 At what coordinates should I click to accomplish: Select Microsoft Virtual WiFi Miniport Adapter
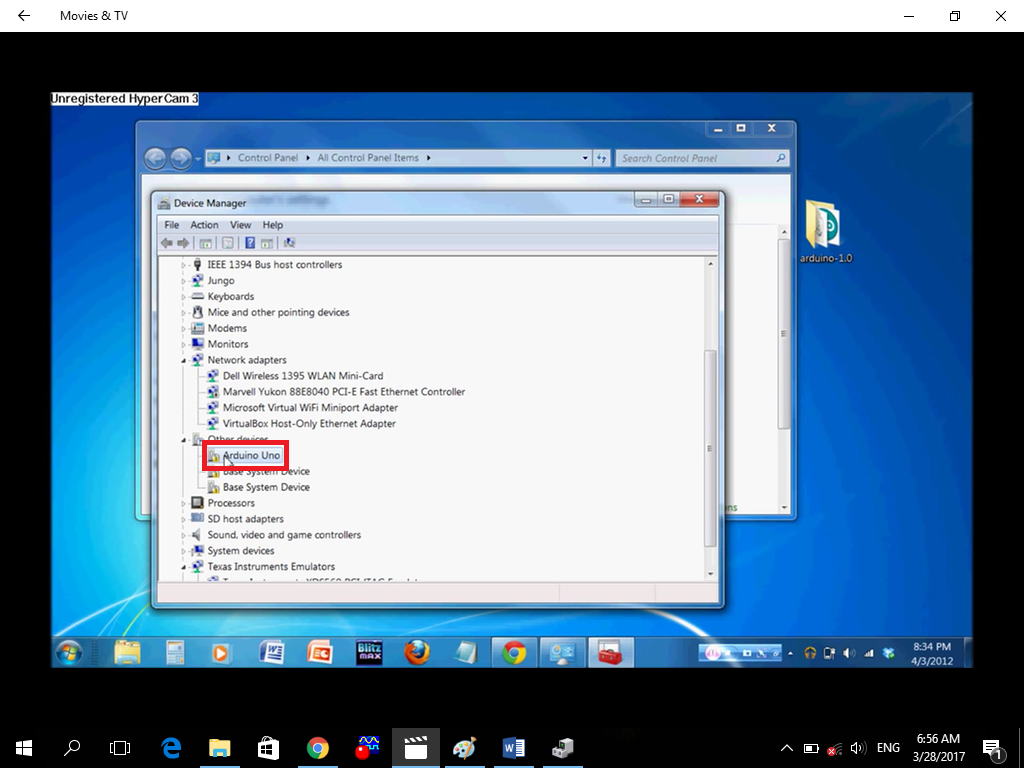tap(310, 408)
